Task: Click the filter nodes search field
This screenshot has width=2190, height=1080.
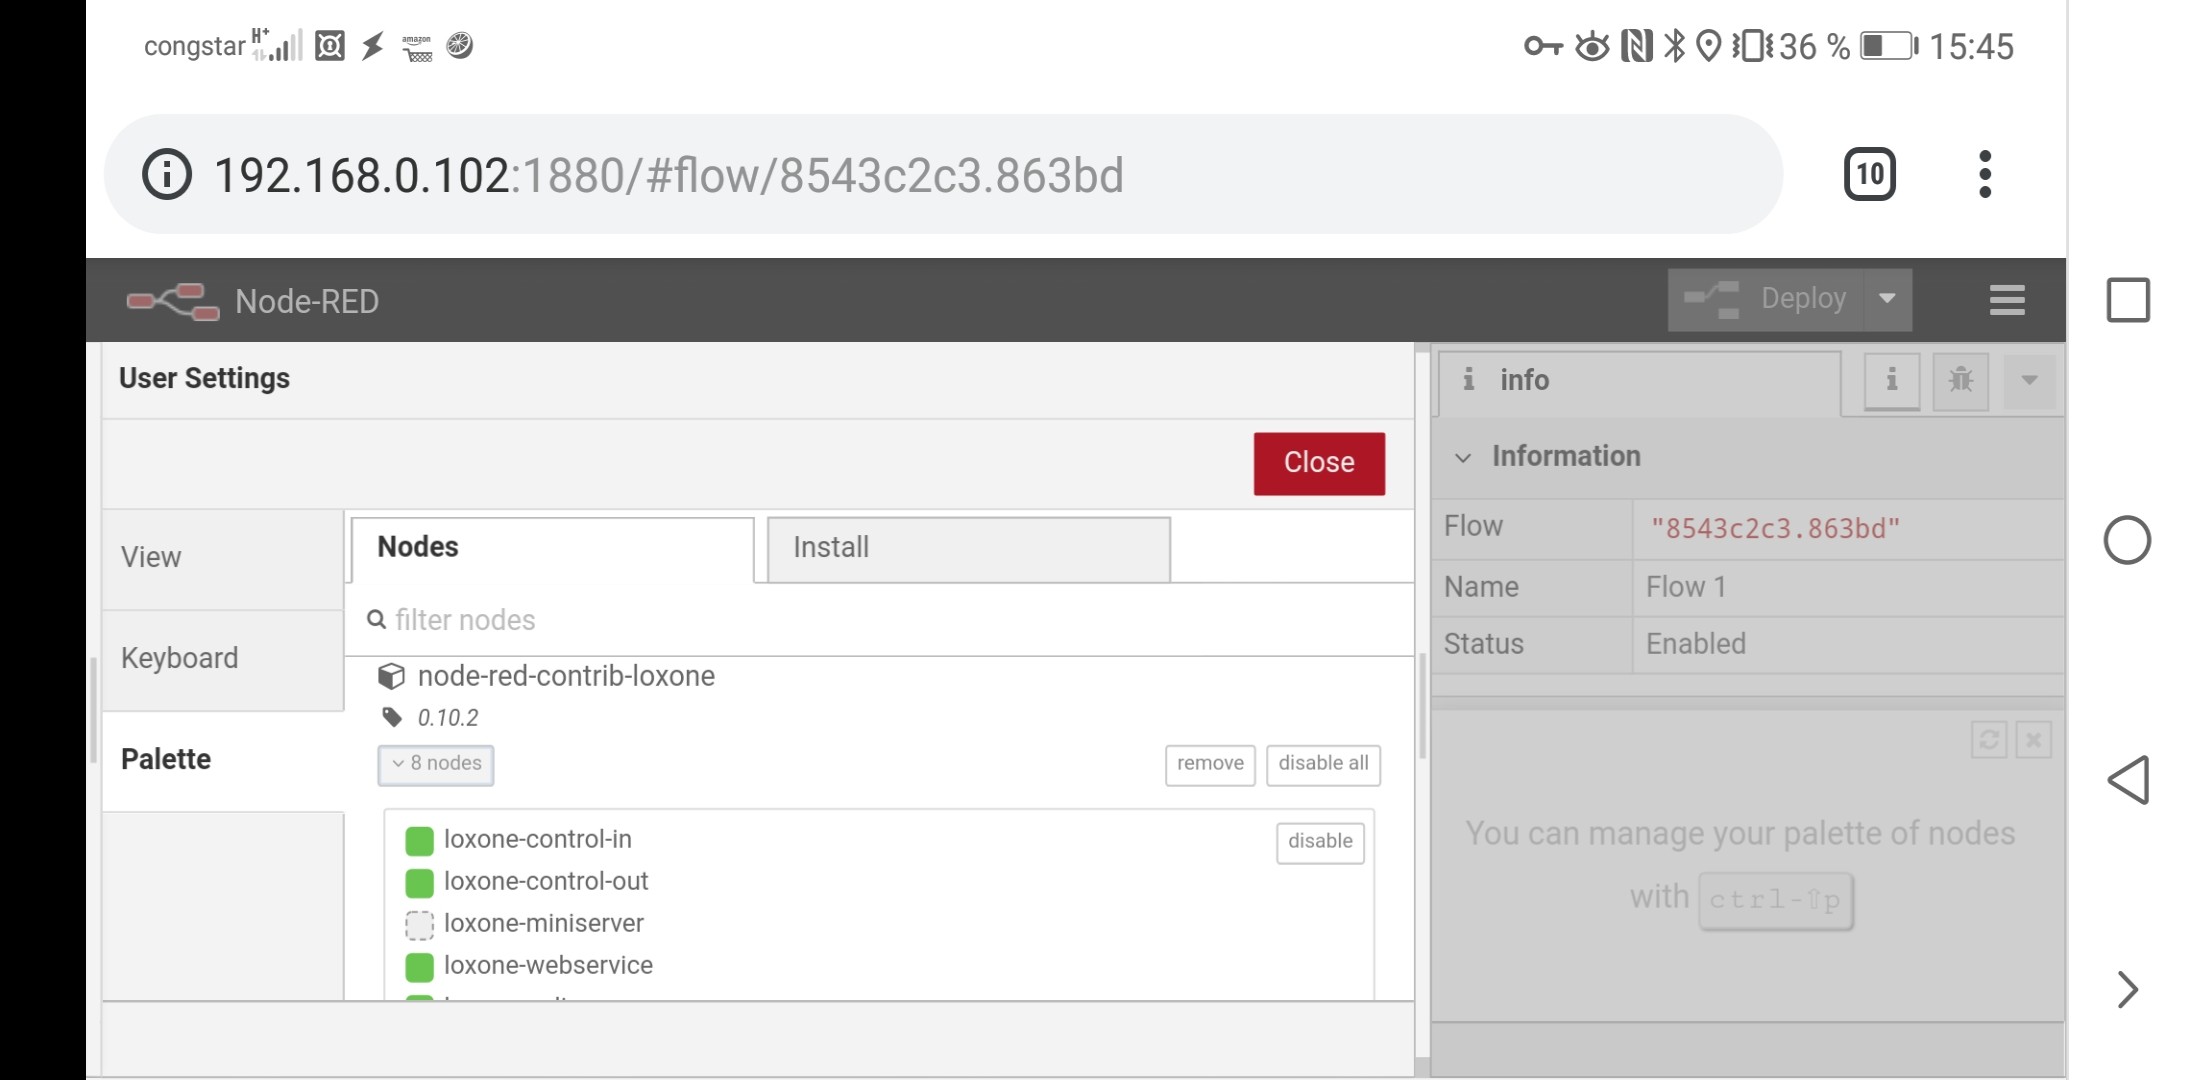Action: point(880,620)
